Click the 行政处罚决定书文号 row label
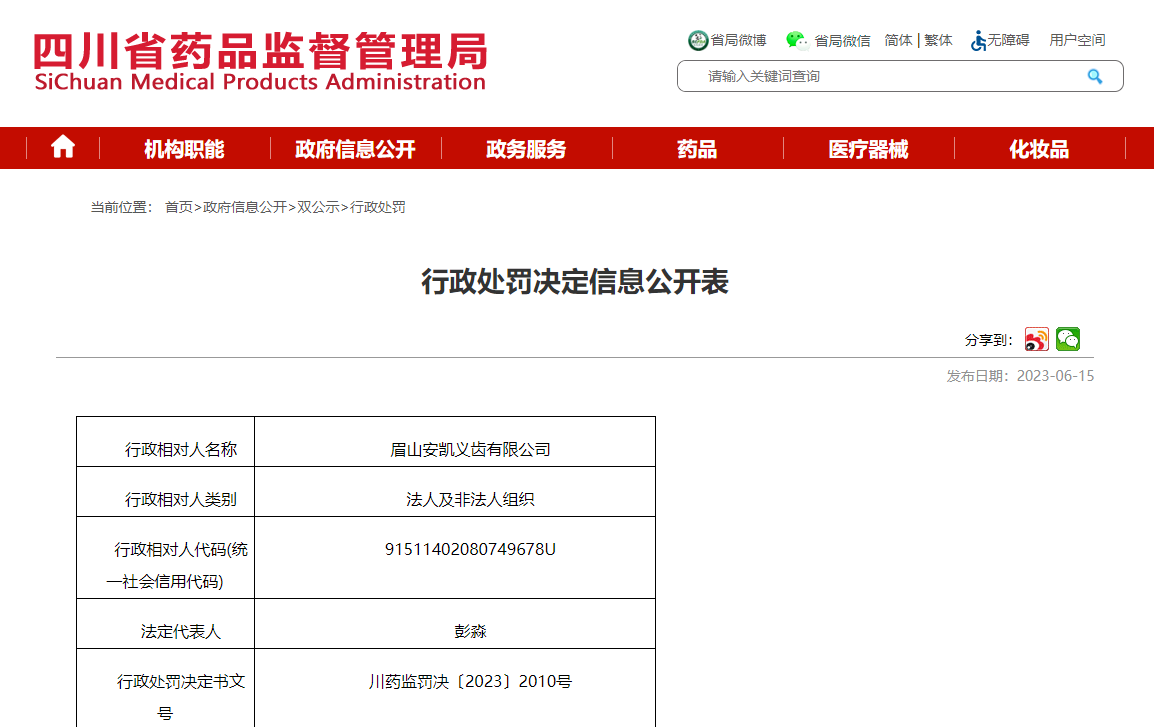Image resolution: width=1154 pixels, height=727 pixels. [181, 698]
